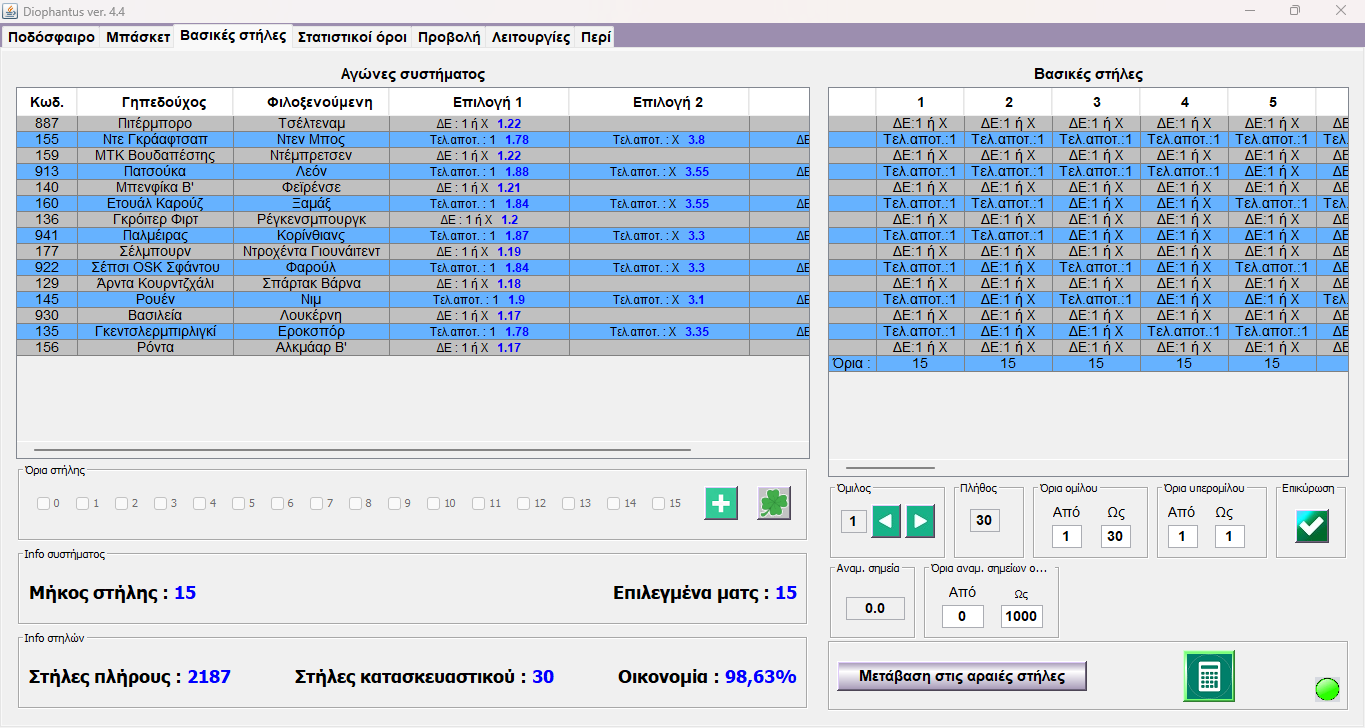Click the green checkmark validation icon
Viewport: 1365px width, 728px height.
[x=1312, y=526]
